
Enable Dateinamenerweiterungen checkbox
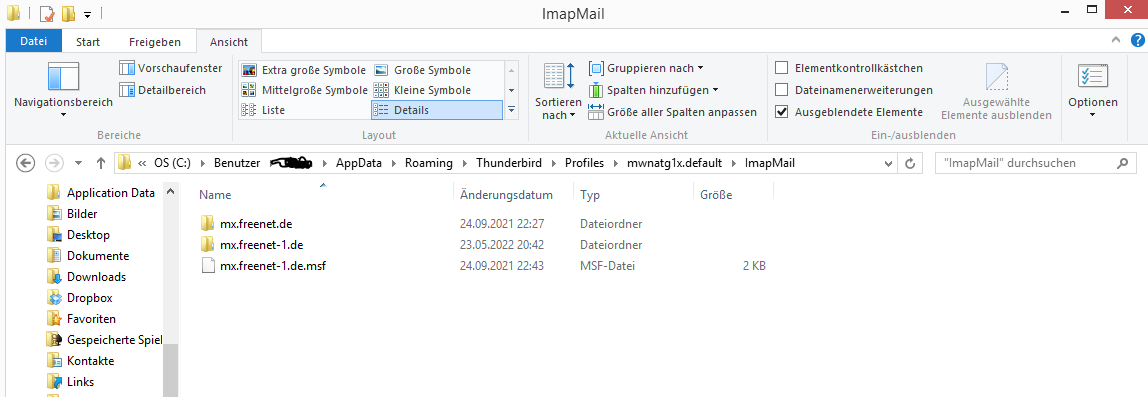click(x=854, y=90)
